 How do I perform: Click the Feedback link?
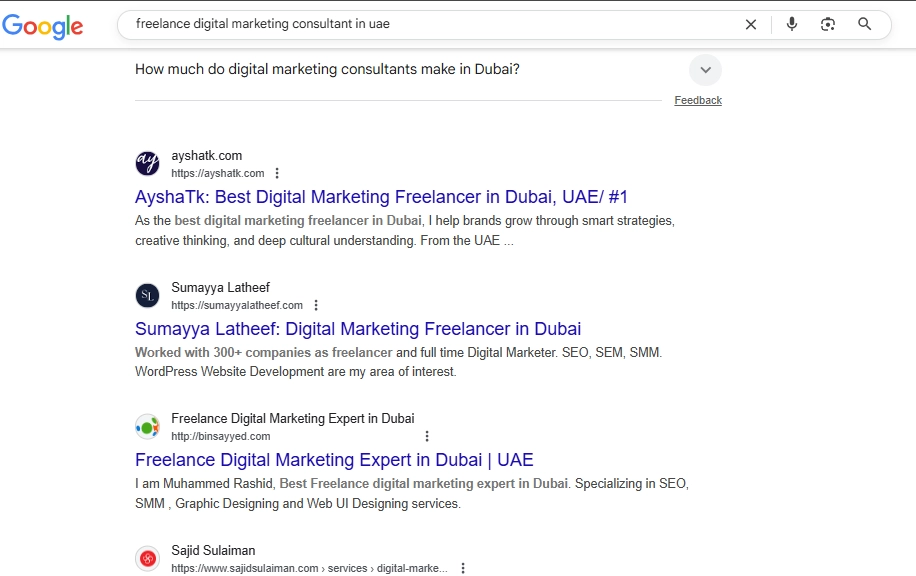tap(698, 100)
